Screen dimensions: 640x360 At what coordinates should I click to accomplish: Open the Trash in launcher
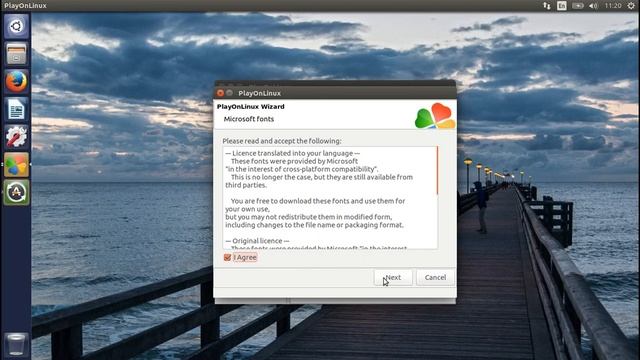(16, 344)
